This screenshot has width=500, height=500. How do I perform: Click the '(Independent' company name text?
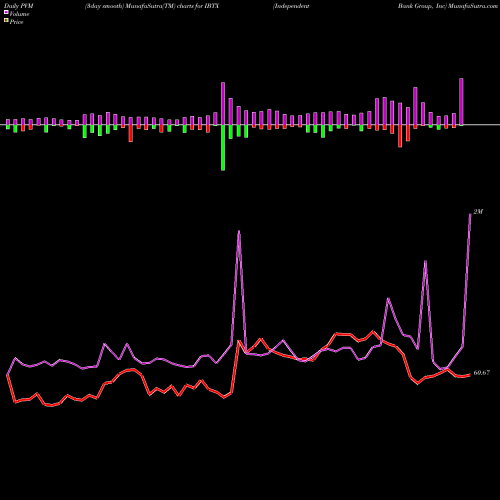point(291,6)
